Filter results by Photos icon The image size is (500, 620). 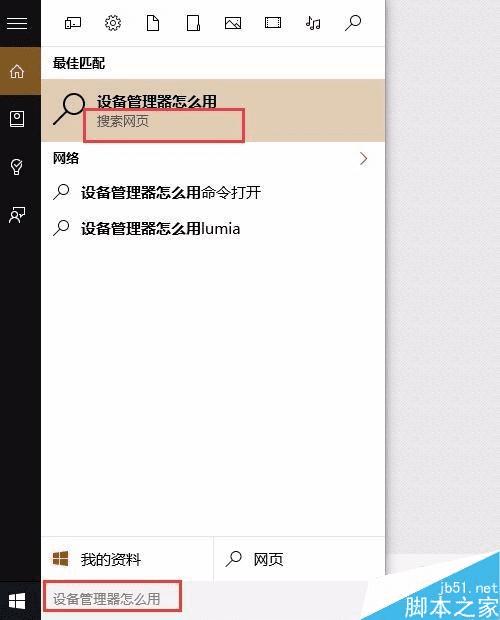(x=233, y=23)
